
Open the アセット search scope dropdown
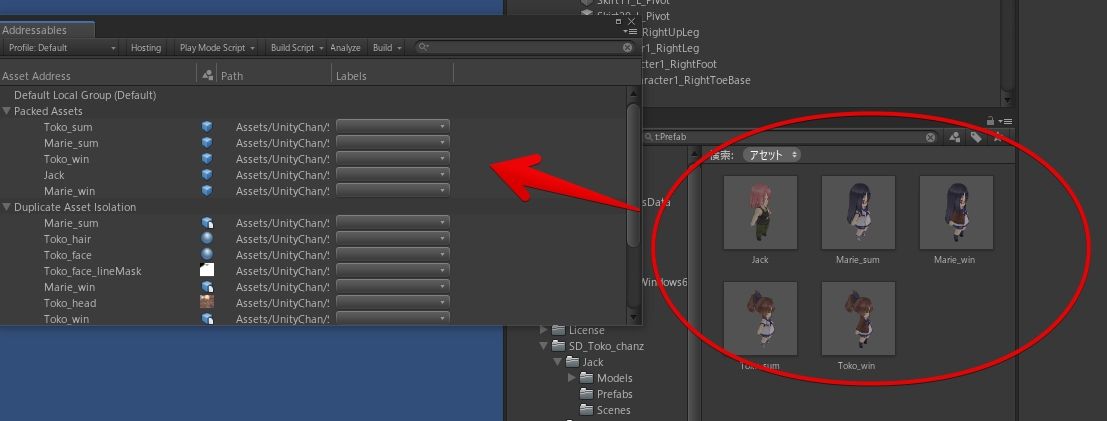point(772,155)
